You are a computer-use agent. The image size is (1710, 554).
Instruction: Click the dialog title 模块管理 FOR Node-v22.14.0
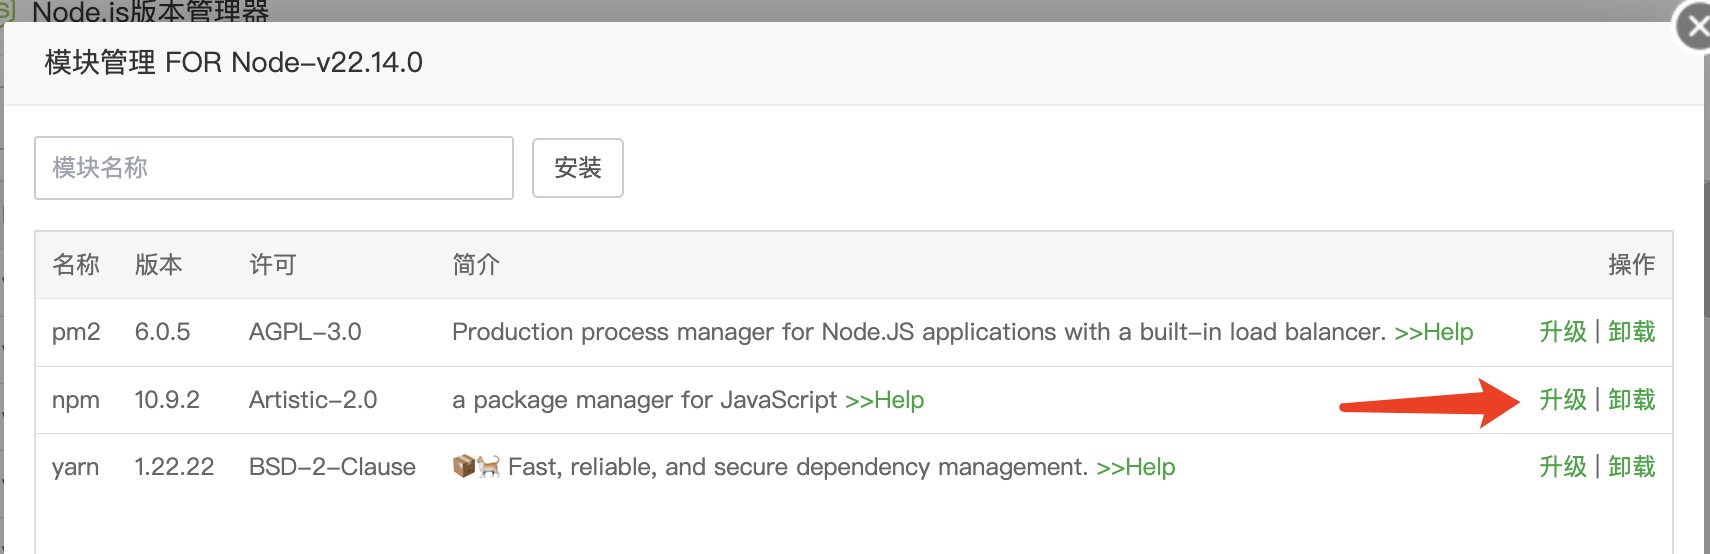pos(234,63)
